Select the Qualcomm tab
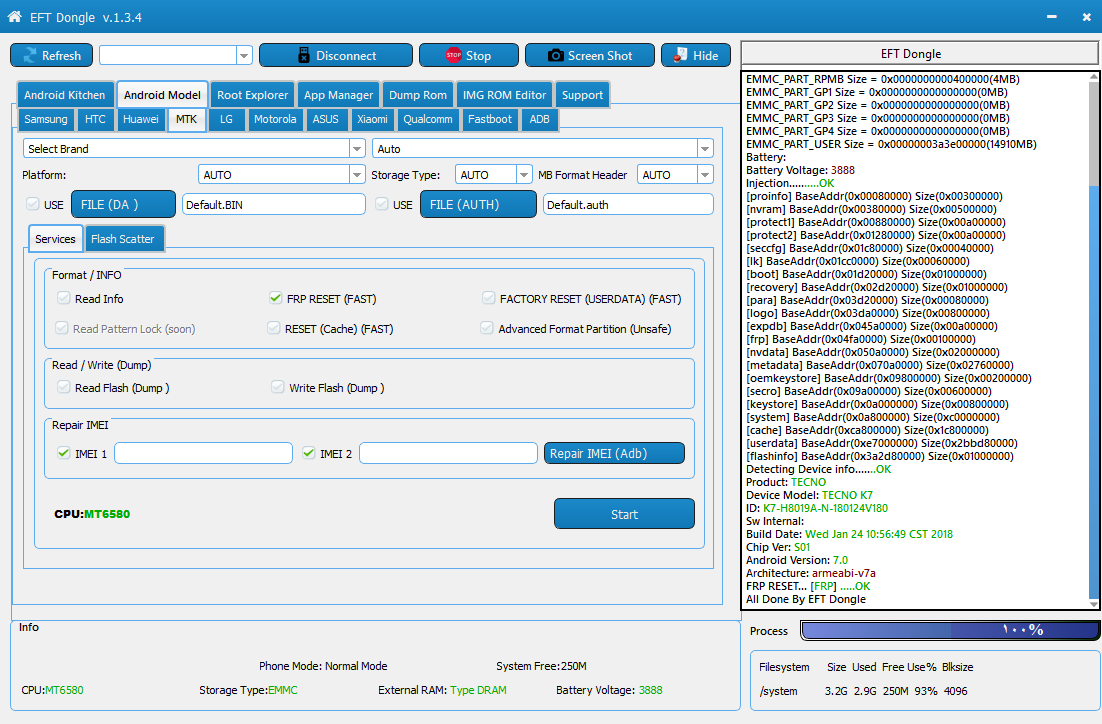The image size is (1102, 724). click(427, 119)
